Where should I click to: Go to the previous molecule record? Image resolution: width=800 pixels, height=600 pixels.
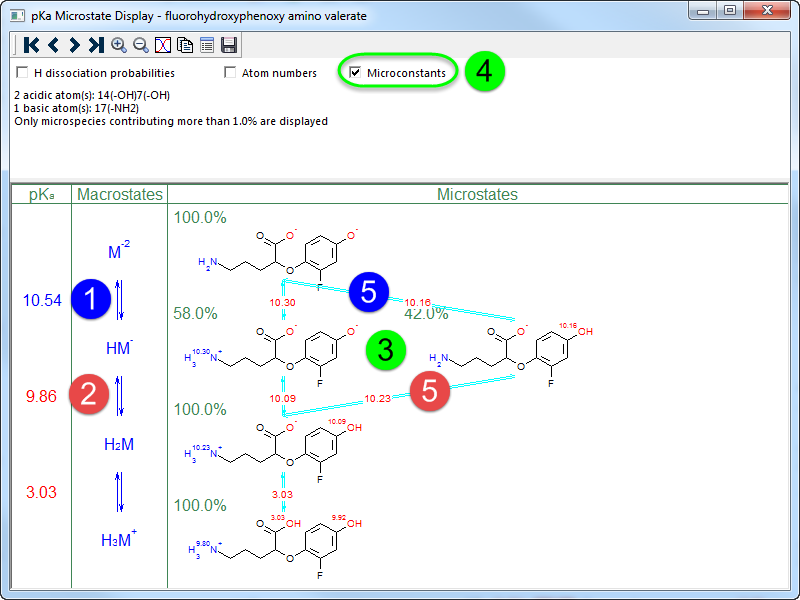(53, 45)
